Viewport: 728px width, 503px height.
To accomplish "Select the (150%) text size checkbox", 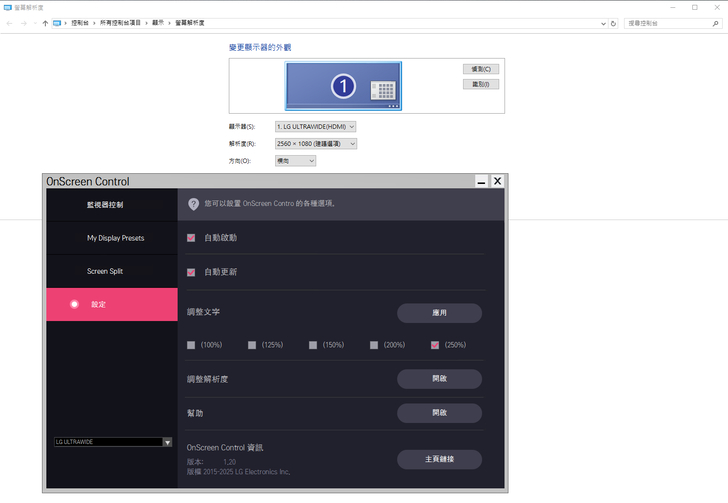I will pyautogui.click(x=313, y=345).
